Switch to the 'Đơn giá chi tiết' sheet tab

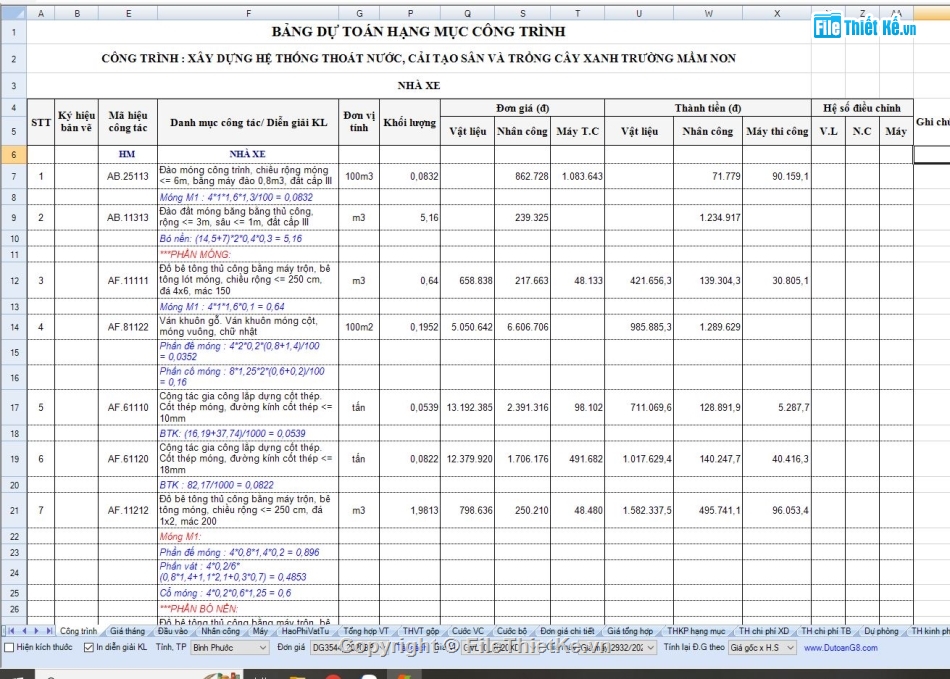point(568,631)
